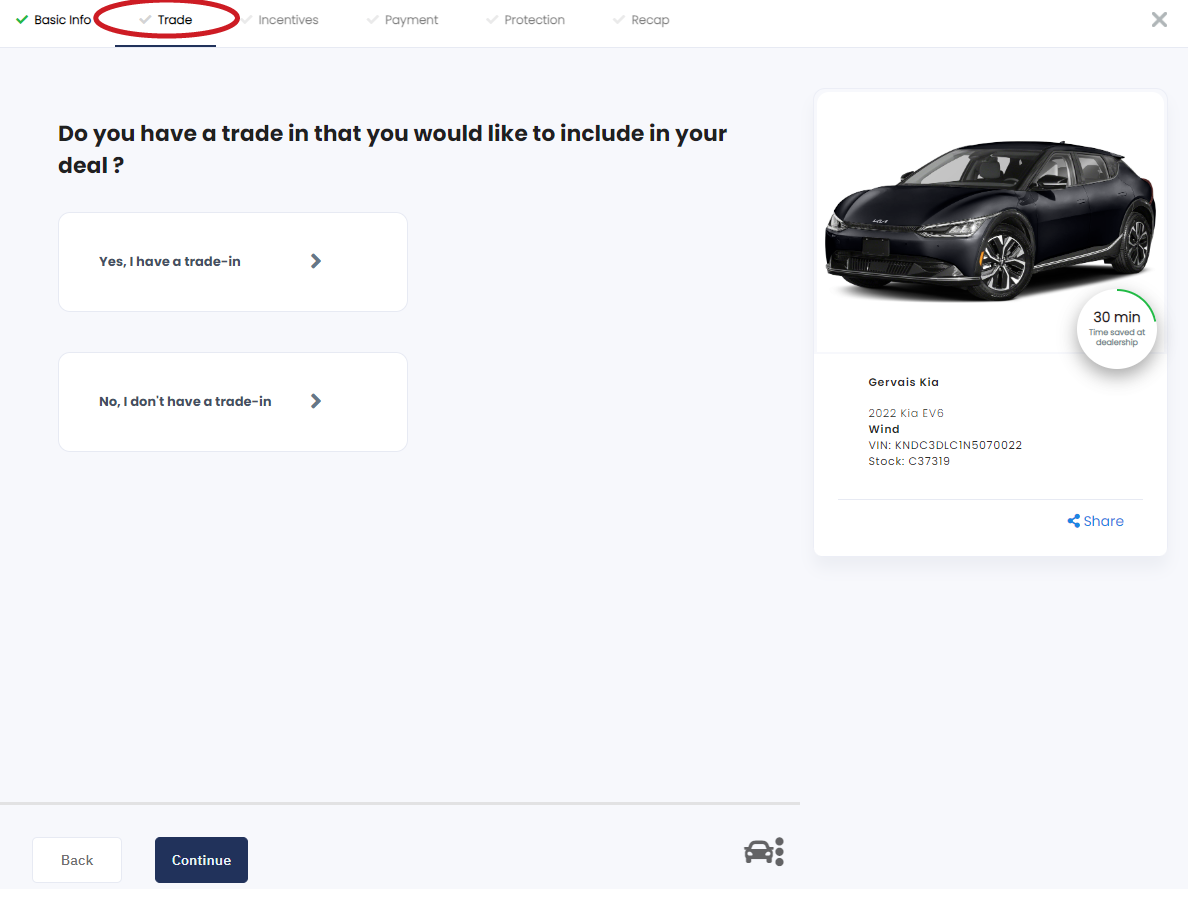The image size is (1188, 900).
Task: Select the Trade step tab
Action: pyautogui.click(x=166, y=20)
